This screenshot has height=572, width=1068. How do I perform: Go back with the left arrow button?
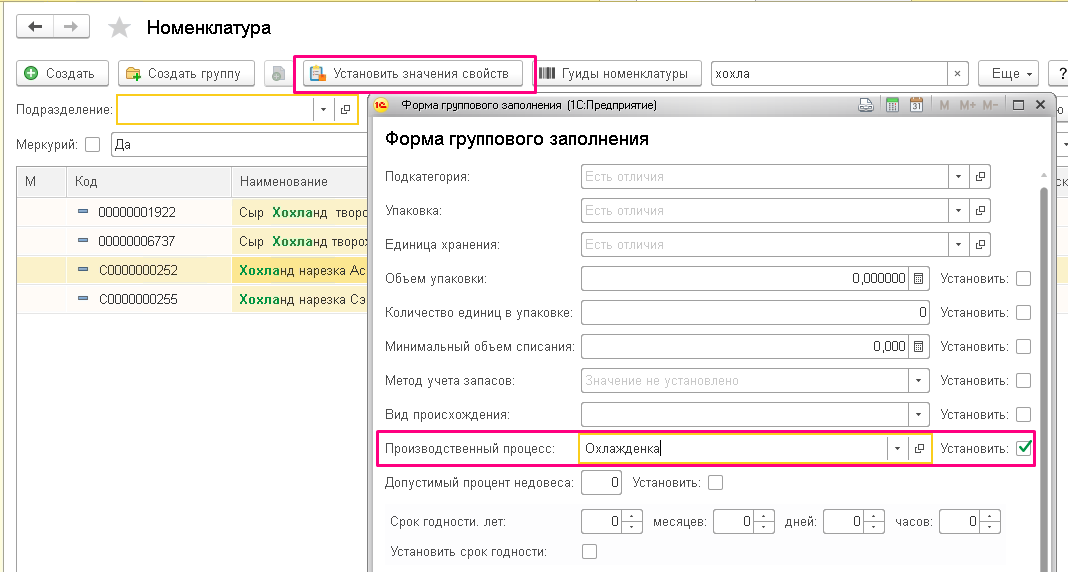pyautogui.click(x=35, y=27)
